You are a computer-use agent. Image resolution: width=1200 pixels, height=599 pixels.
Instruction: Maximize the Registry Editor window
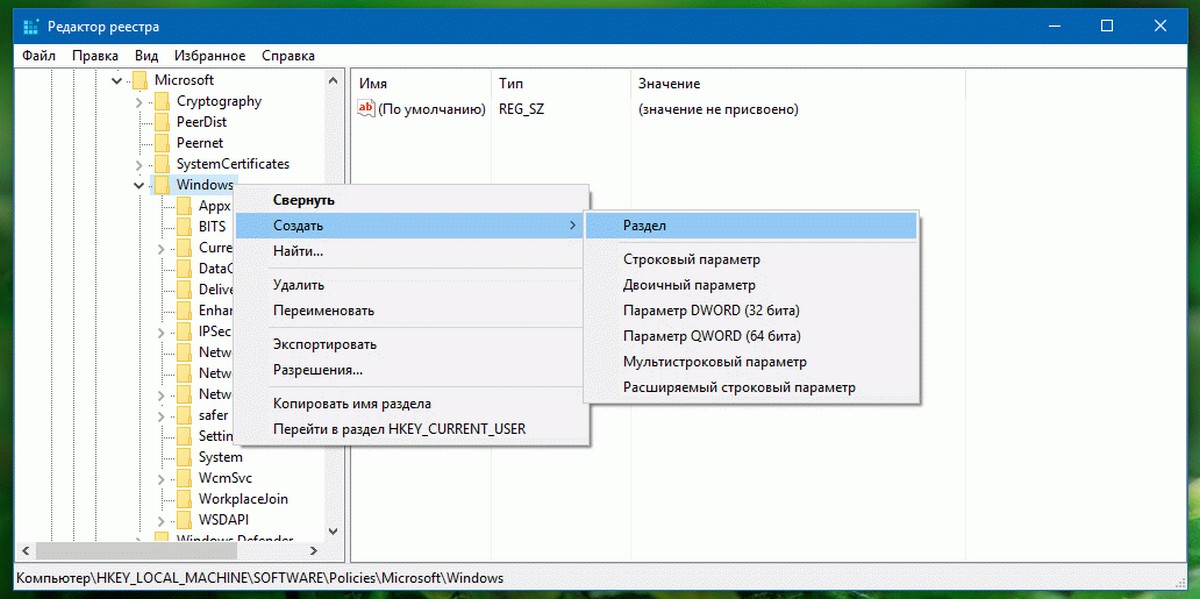pyautogui.click(x=1106, y=26)
